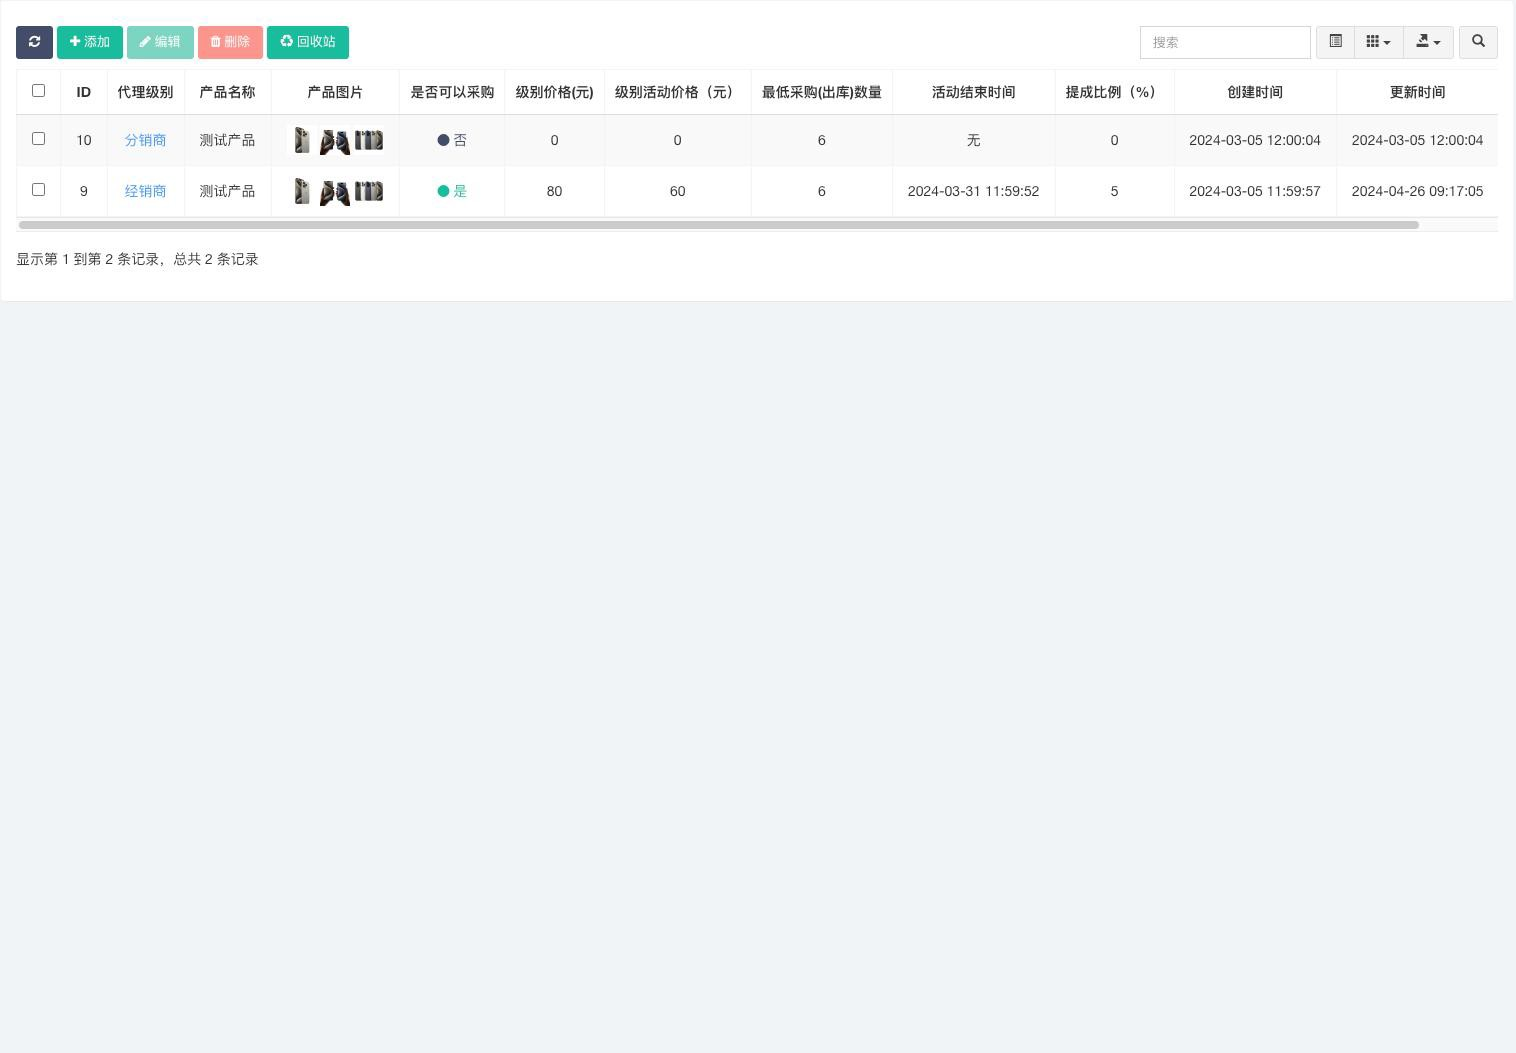Open first product thumbnail in row 10

(302, 140)
